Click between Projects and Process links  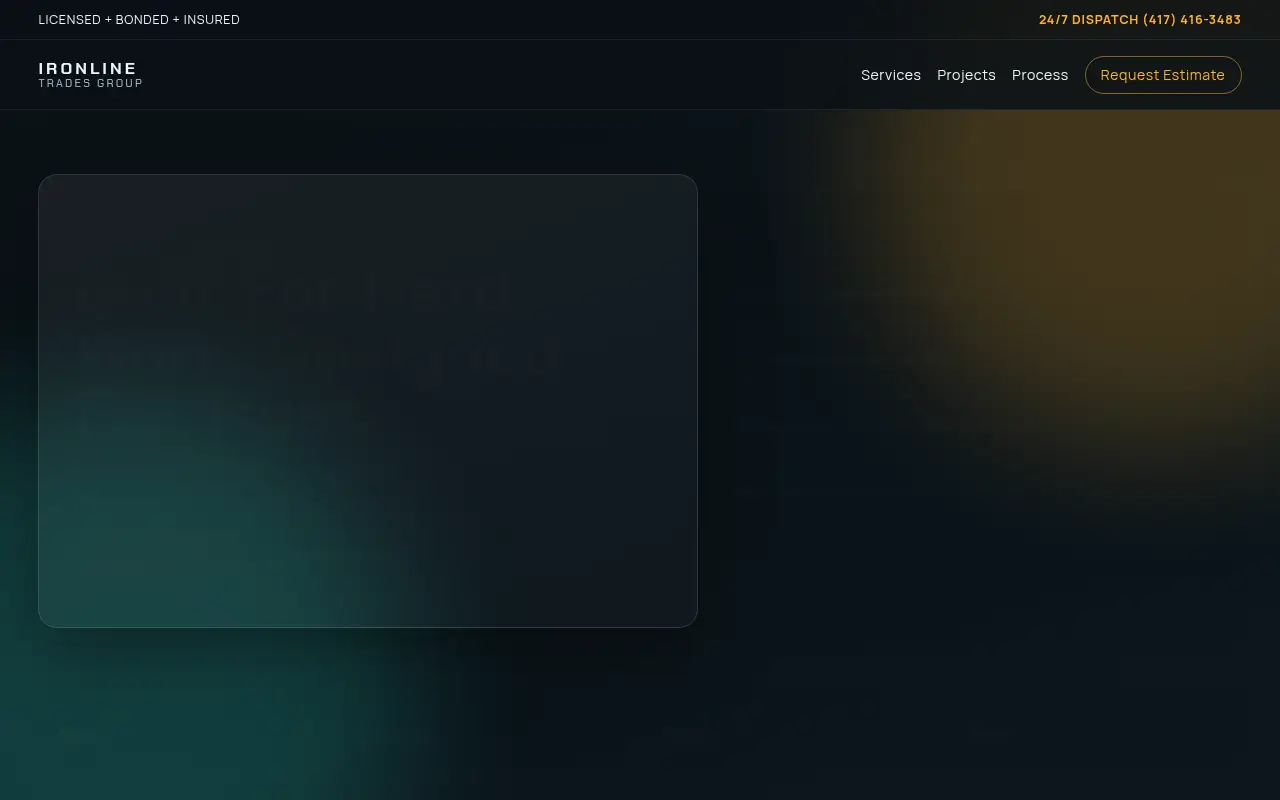(x=1003, y=75)
